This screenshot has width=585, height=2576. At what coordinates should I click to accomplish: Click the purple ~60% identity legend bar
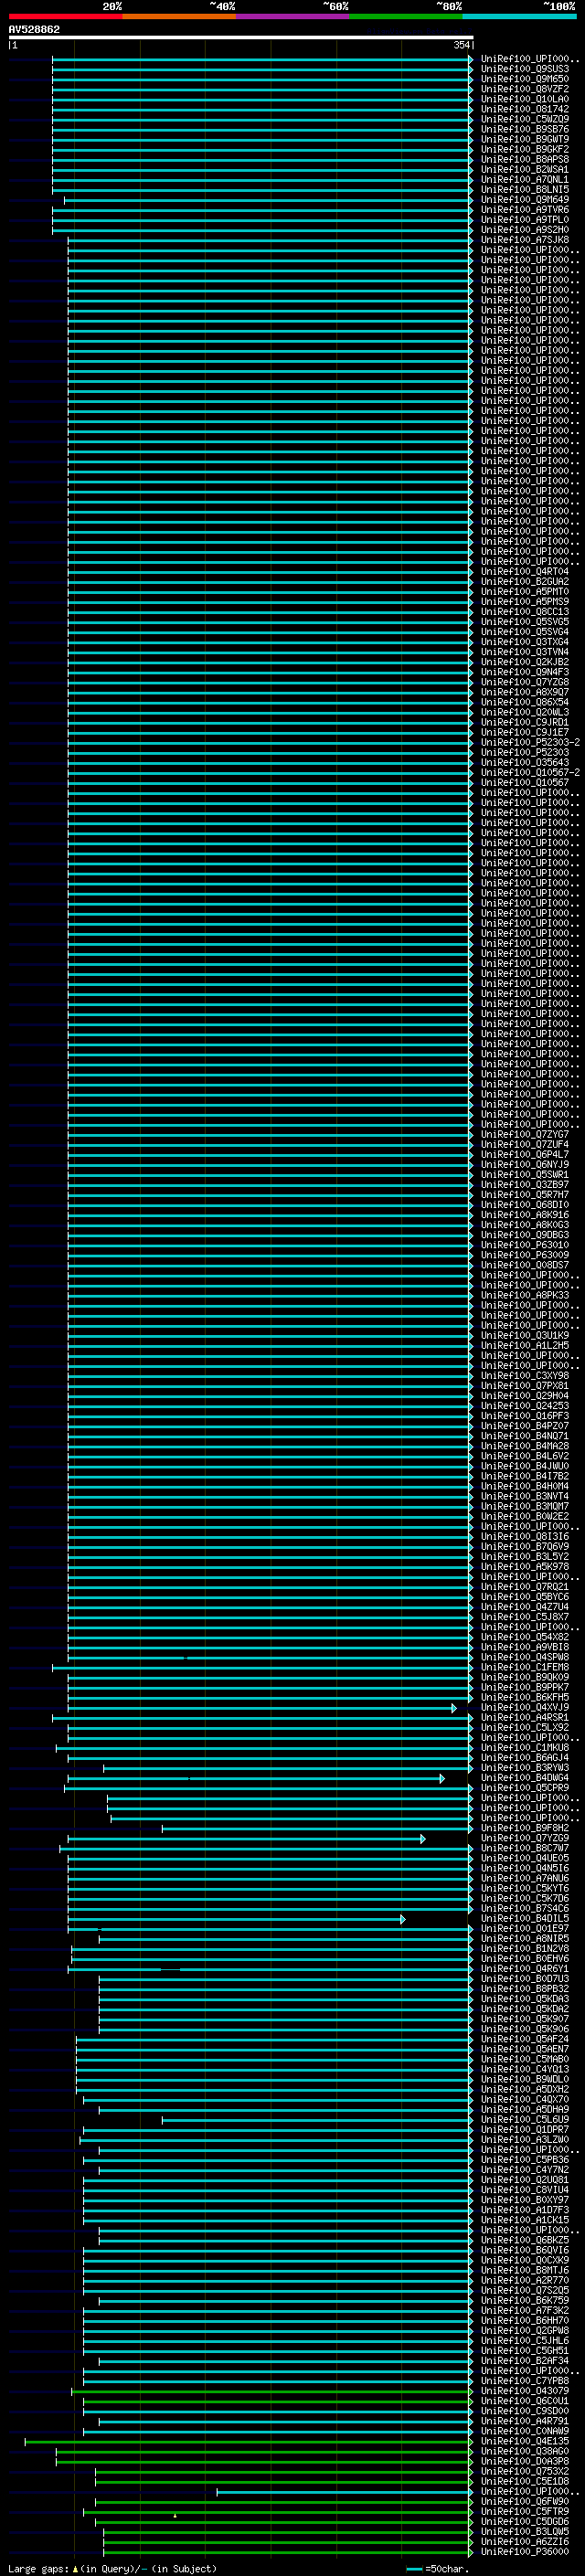[293, 17]
